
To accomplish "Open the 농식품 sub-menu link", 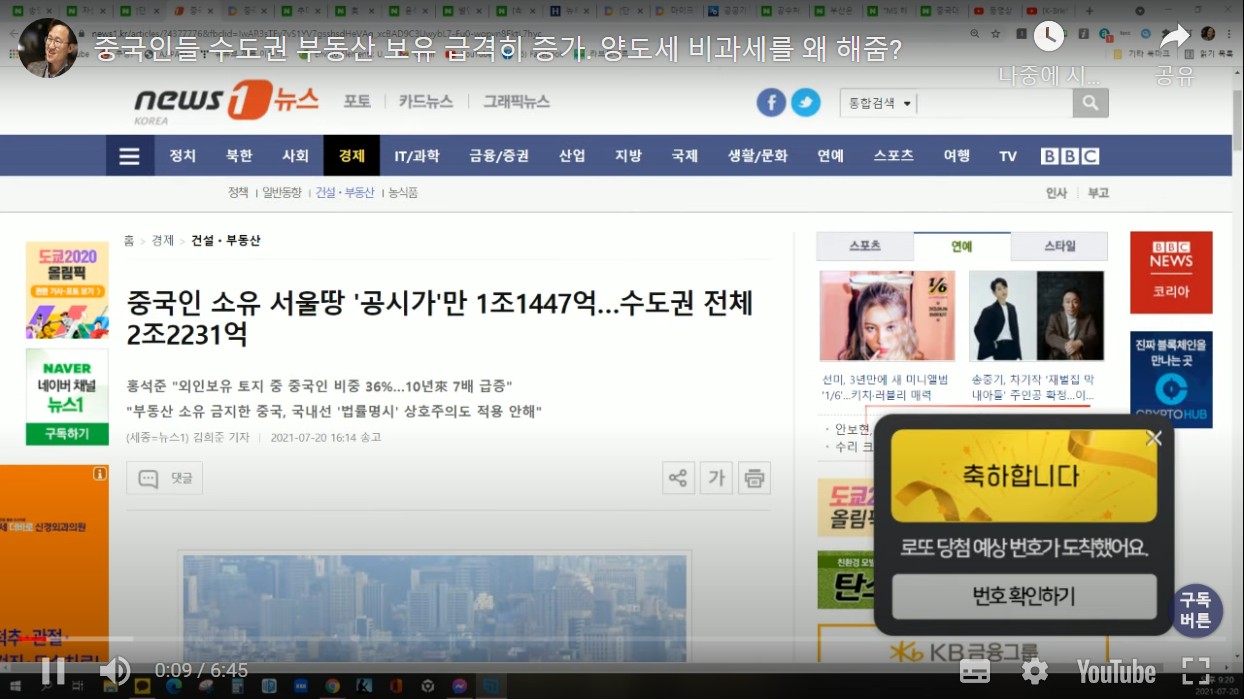I will point(403,193).
